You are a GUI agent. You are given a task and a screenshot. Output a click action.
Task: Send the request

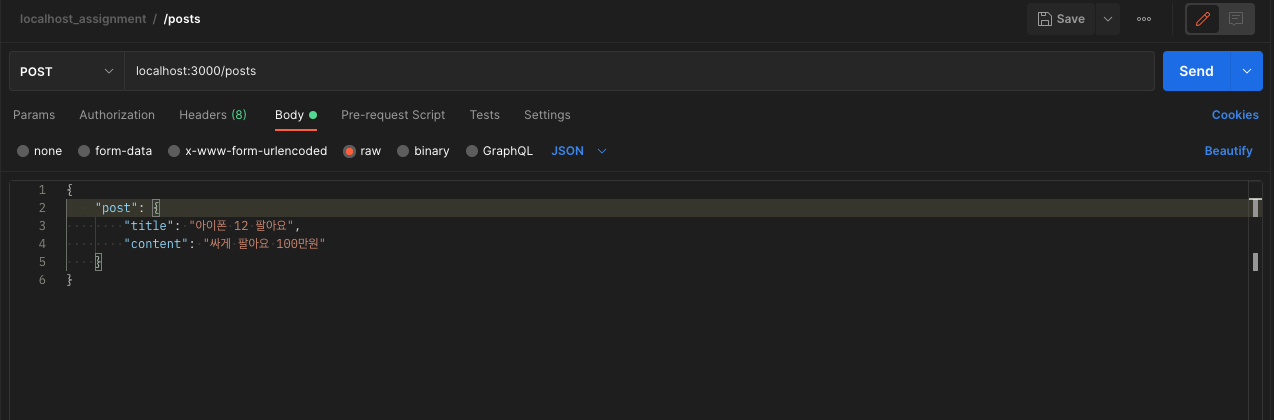pos(1196,71)
